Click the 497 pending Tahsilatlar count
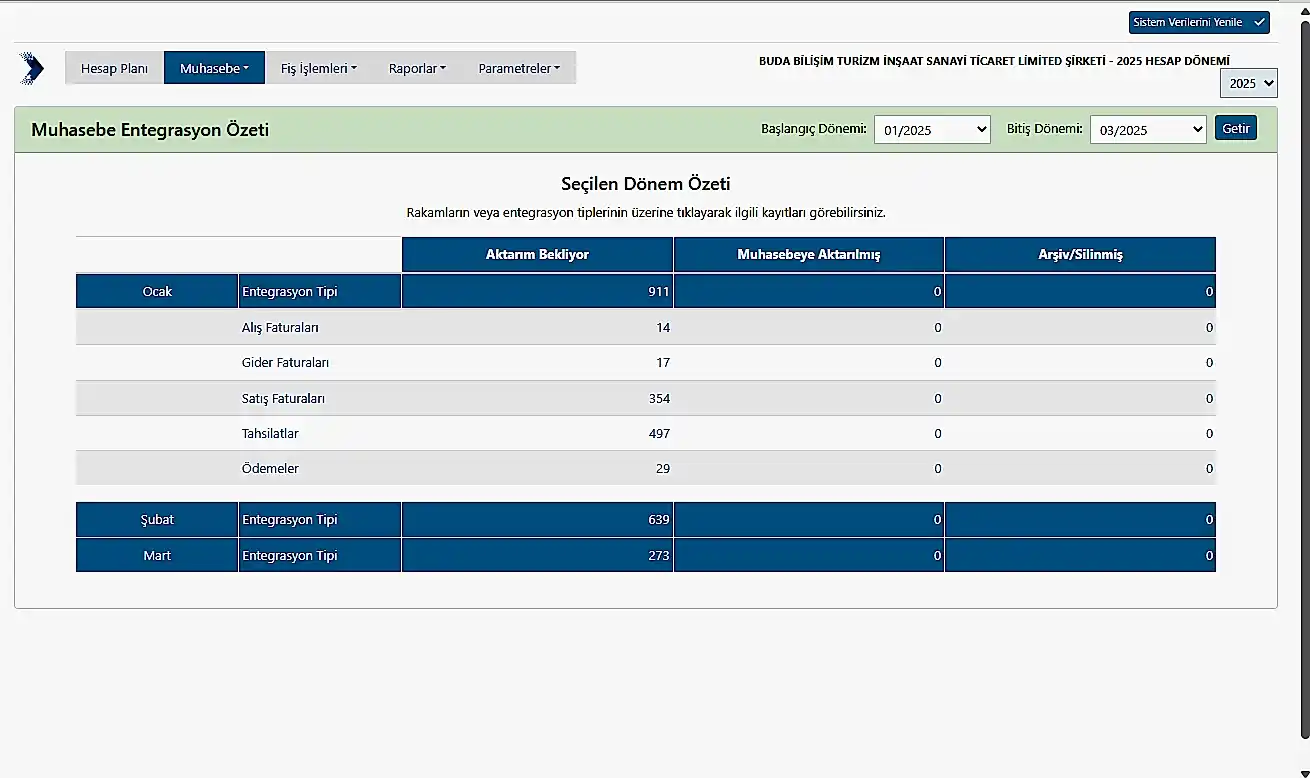1310x778 pixels. [657, 434]
